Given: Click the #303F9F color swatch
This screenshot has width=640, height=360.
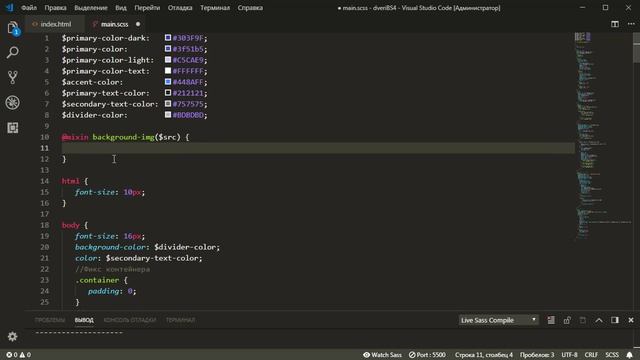Looking at the screenshot, I should [x=168, y=38].
